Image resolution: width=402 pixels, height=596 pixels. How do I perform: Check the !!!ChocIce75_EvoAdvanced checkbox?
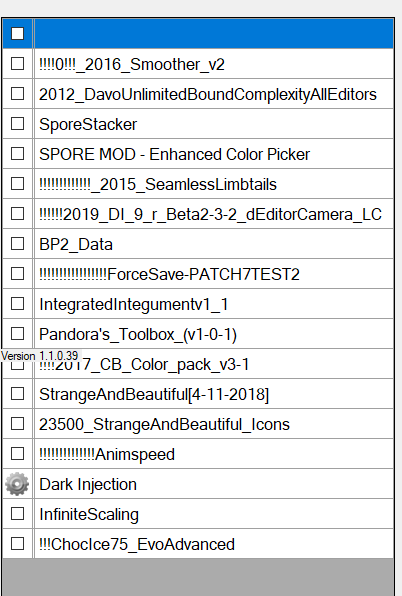[17, 544]
